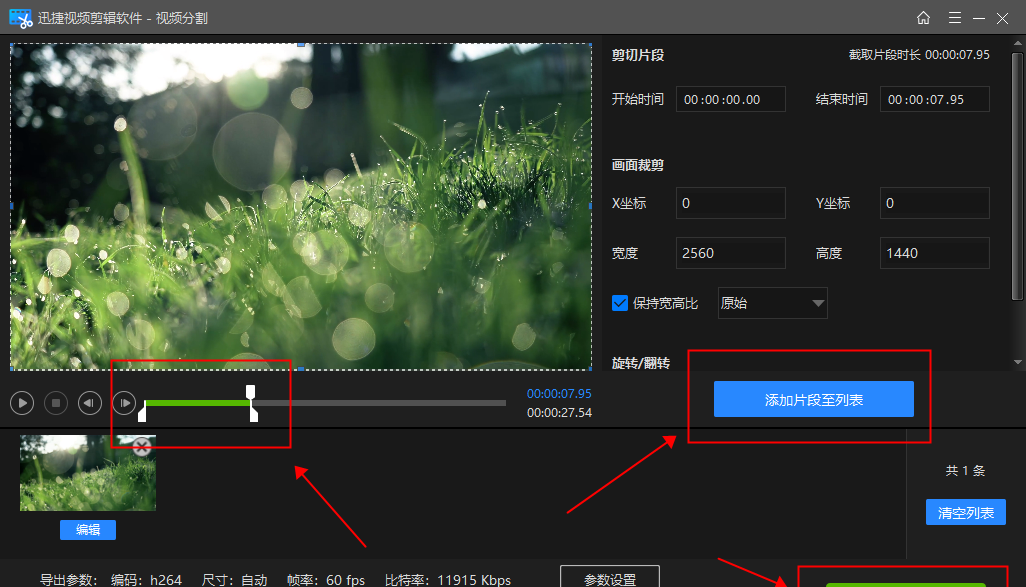This screenshot has width=1026, height=587.
Task: Expand the 原始 aspect ratio dropdown
Action: pyautogui.click(x=818, y=303)
